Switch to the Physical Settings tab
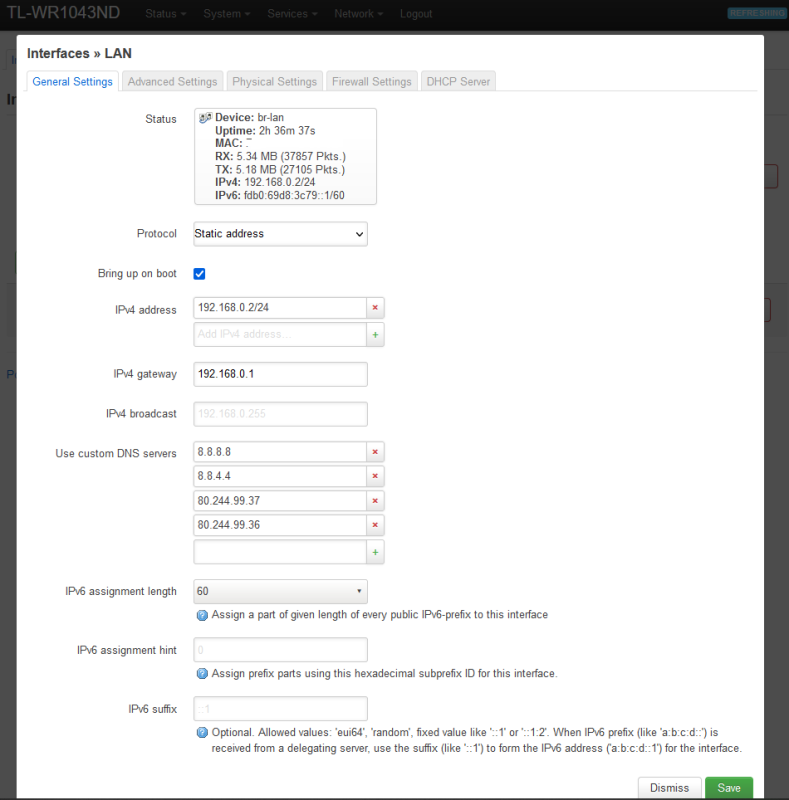This screenshot has width=789, height=800. pos(275,82)
